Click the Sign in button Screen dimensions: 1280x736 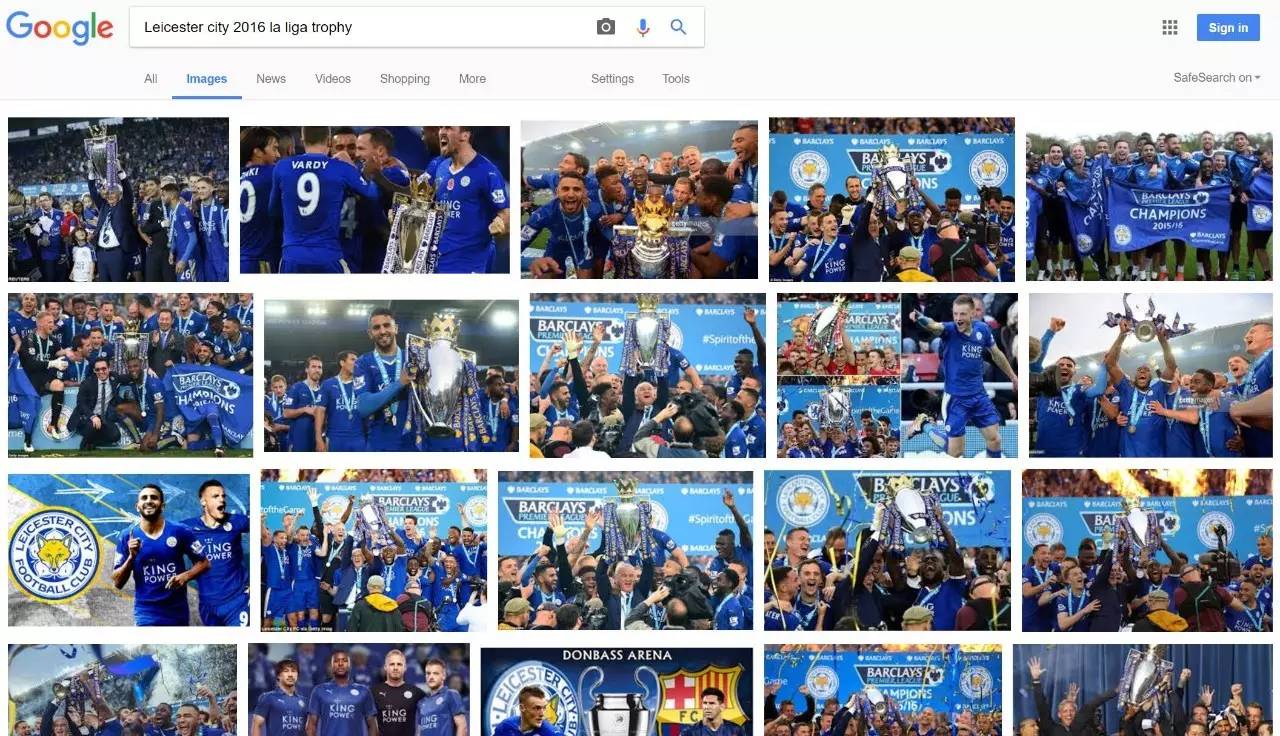click(x=1228, y=28)
